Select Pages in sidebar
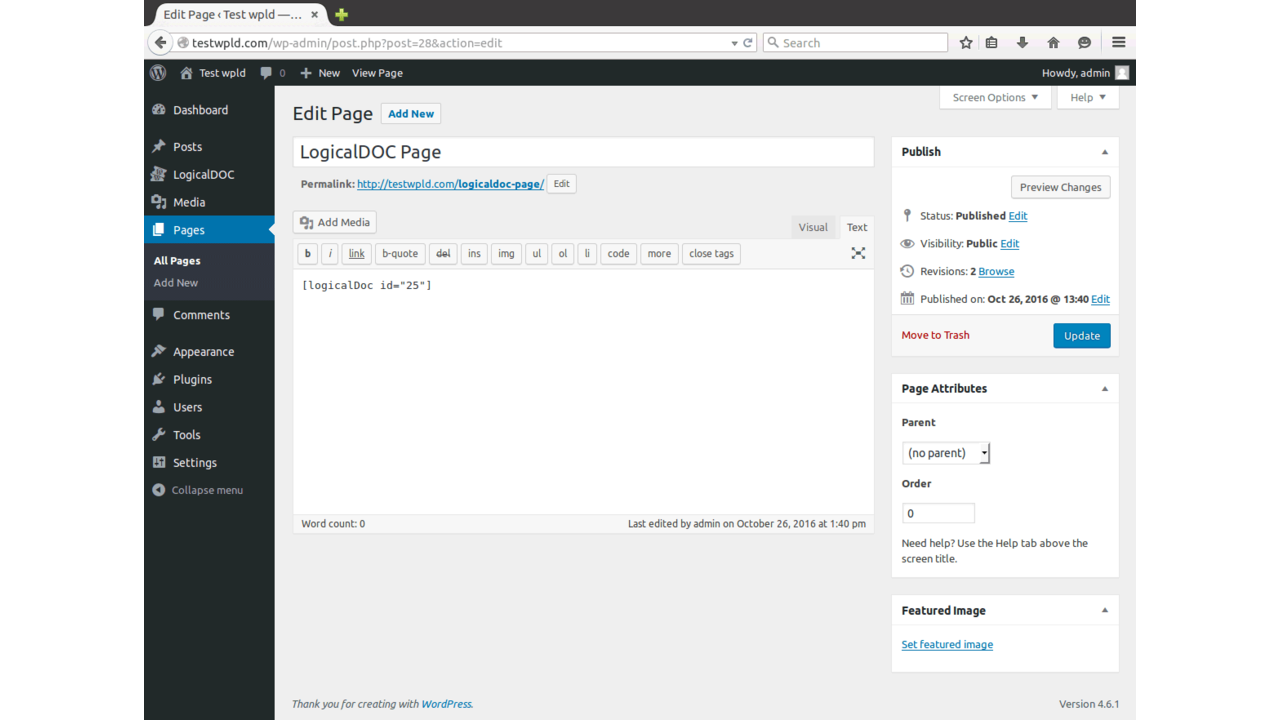 point(209,230)
